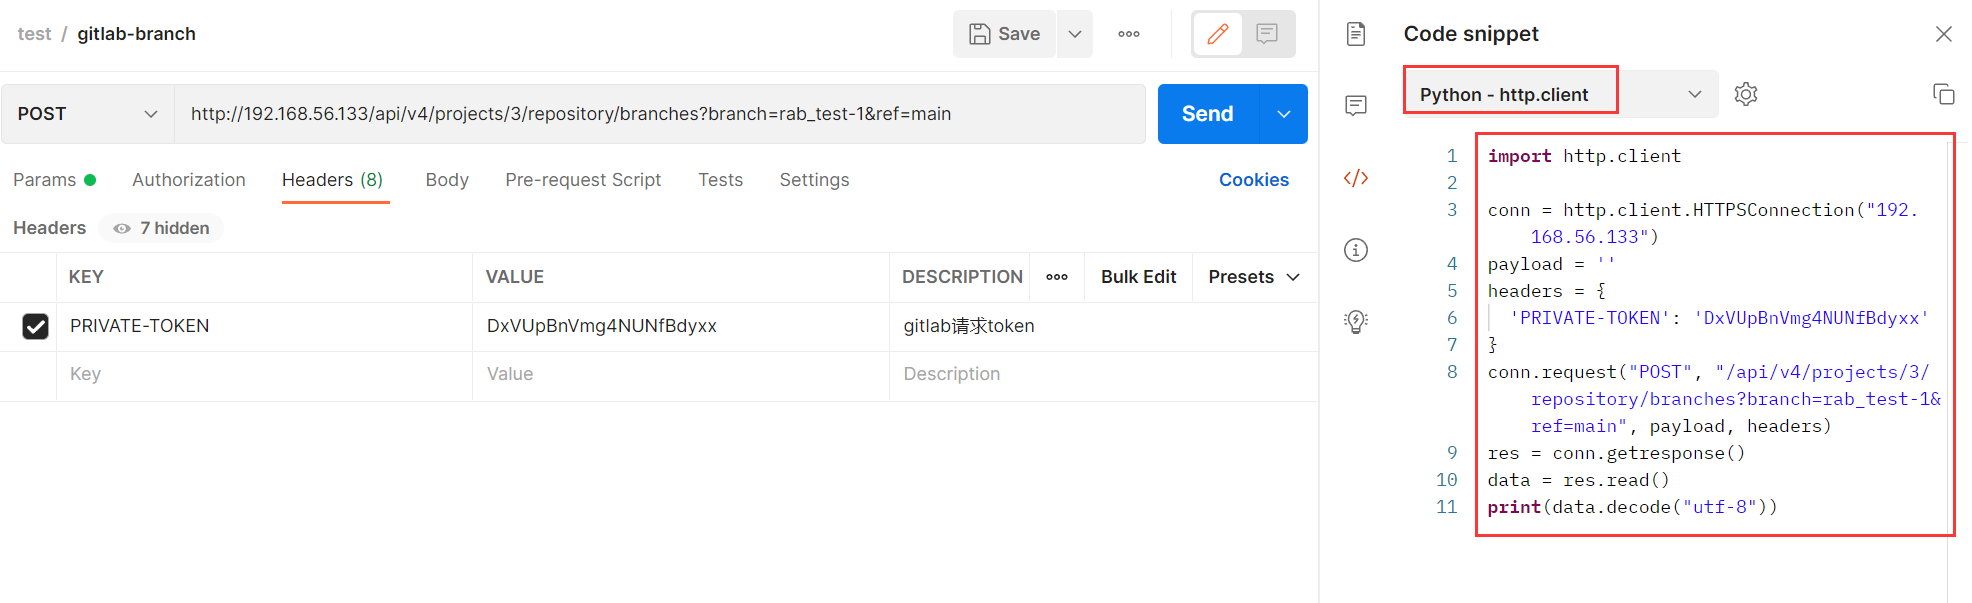
Task: Open the POST method dropdown
Action: [88, 114]
